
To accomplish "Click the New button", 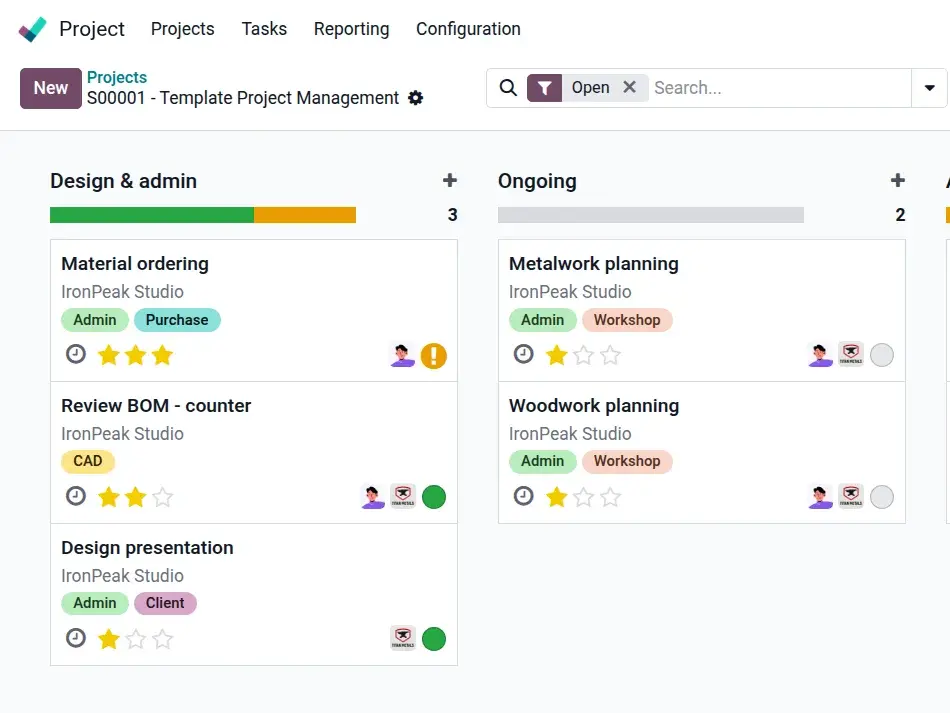I will click(51, 88).
